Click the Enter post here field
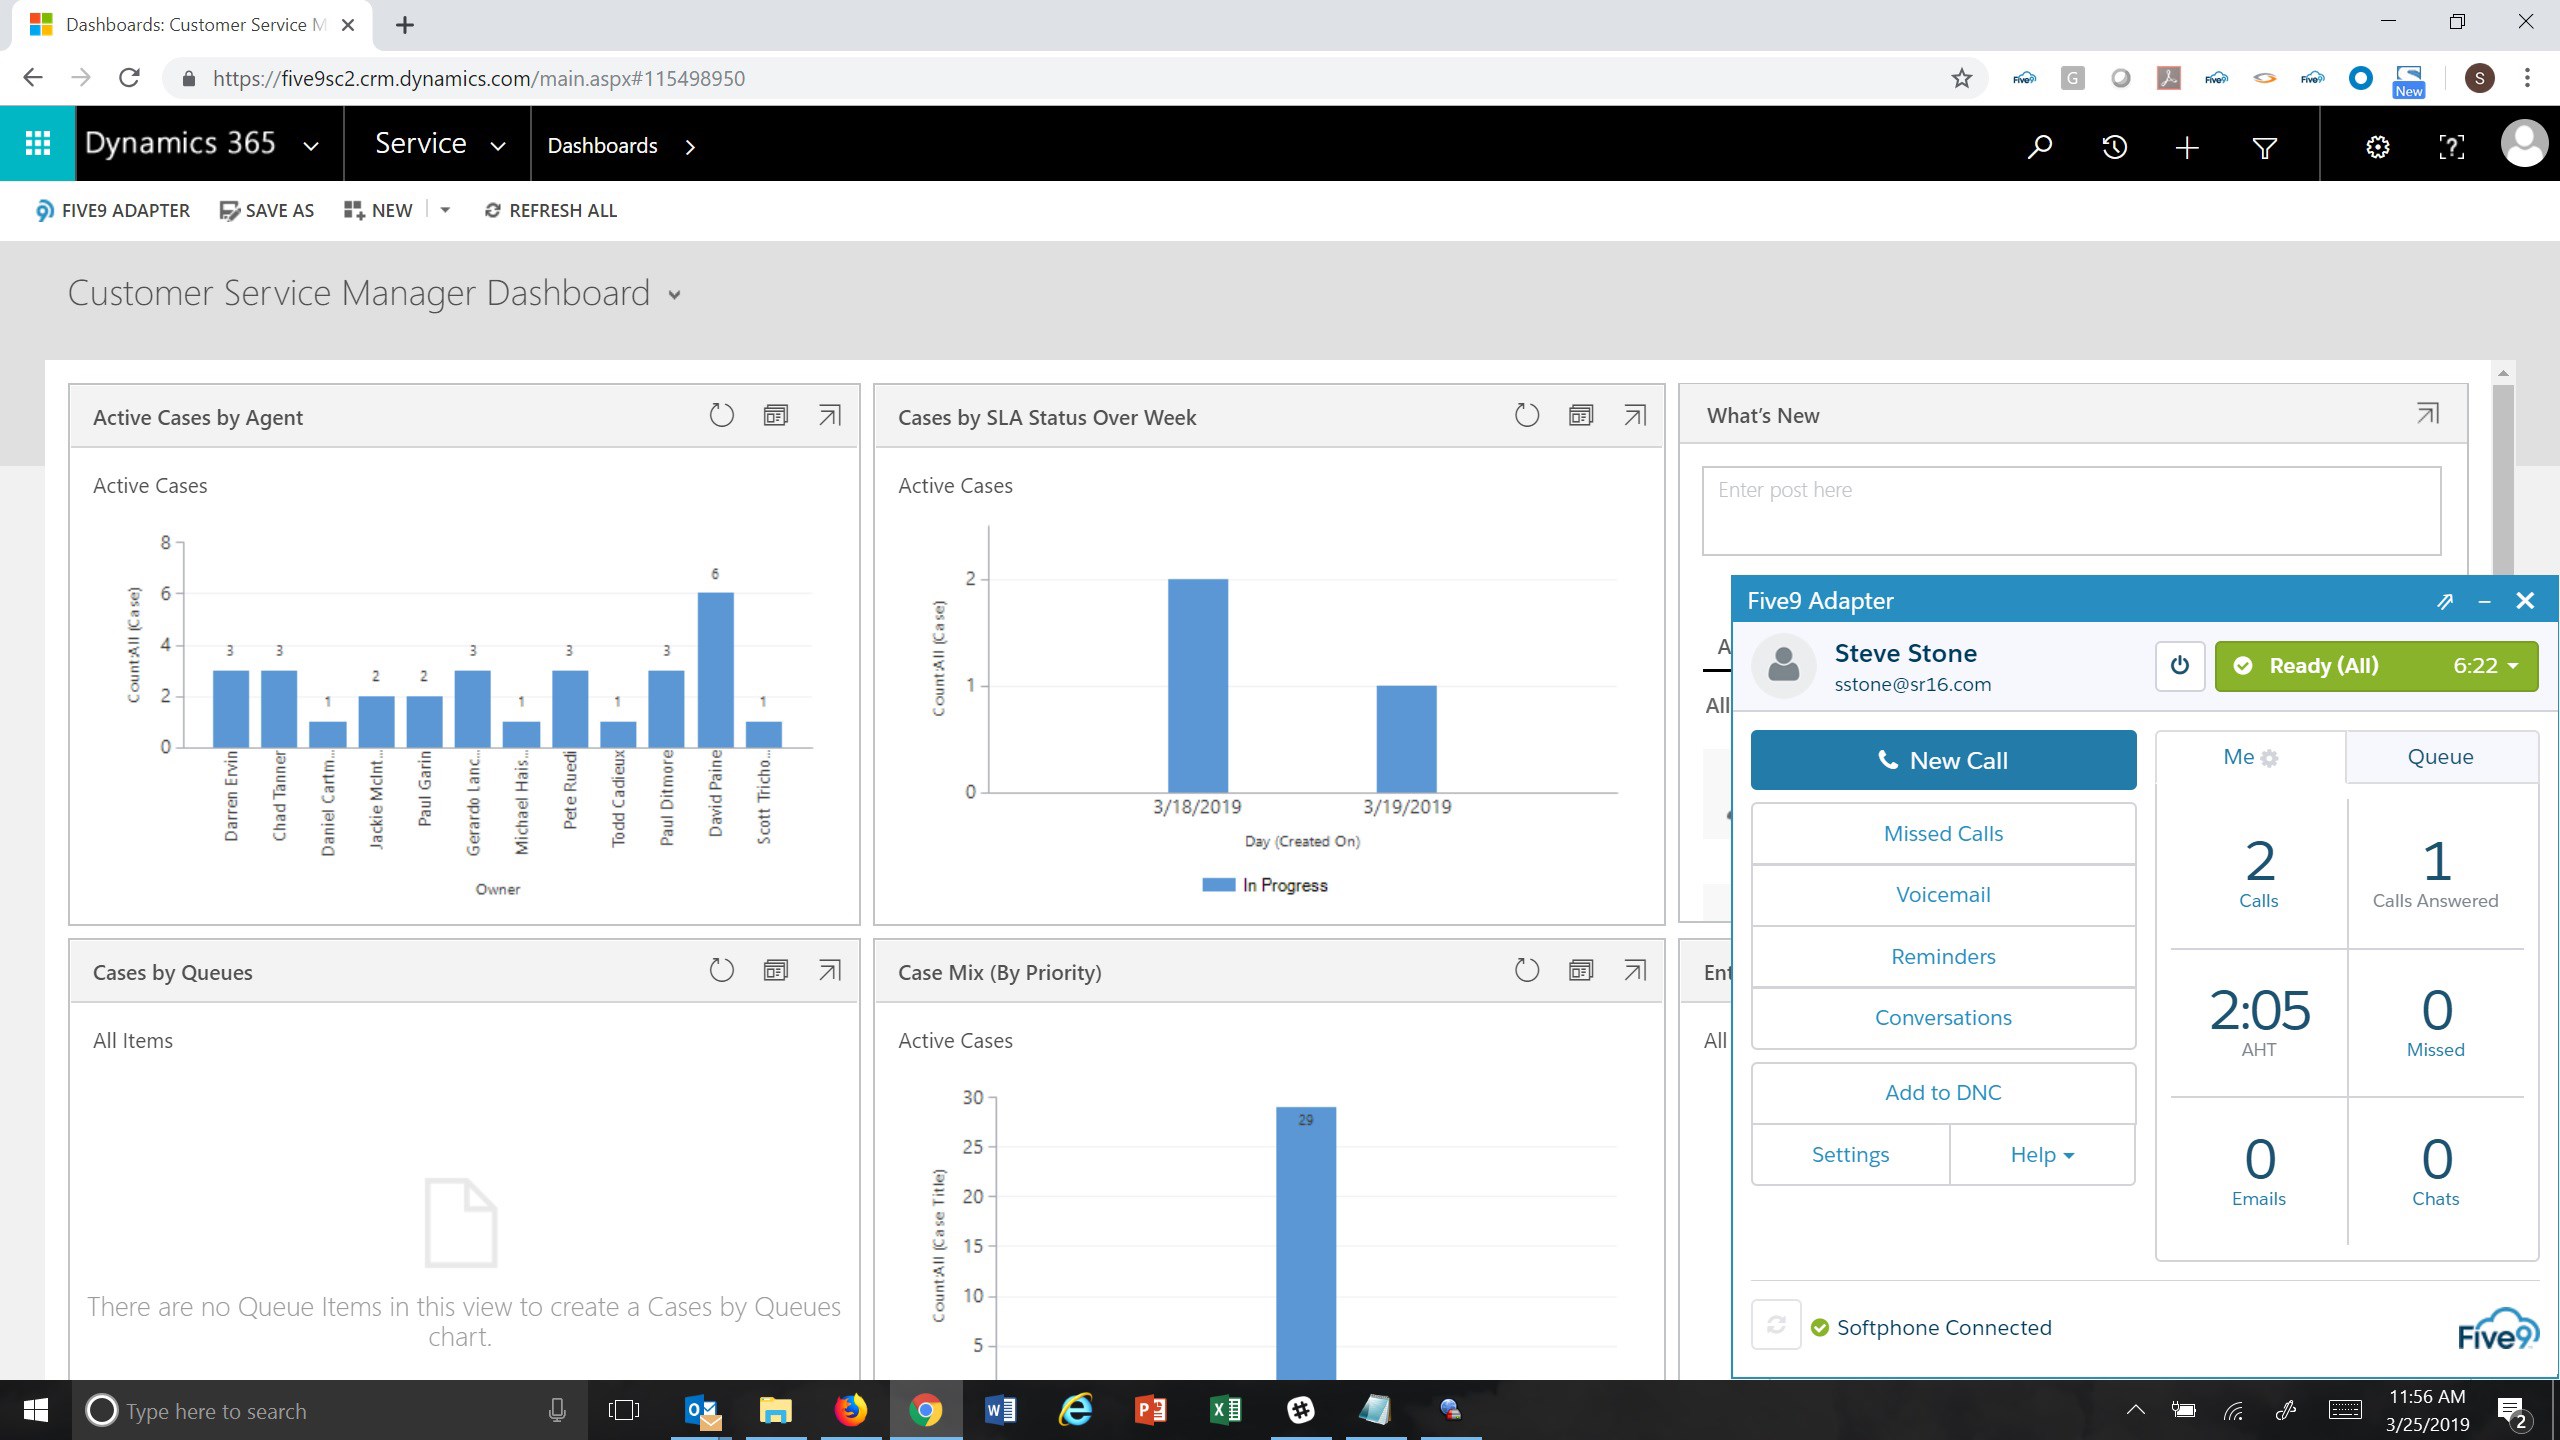This screenshot has height=1440, width=2560. 2070,510
